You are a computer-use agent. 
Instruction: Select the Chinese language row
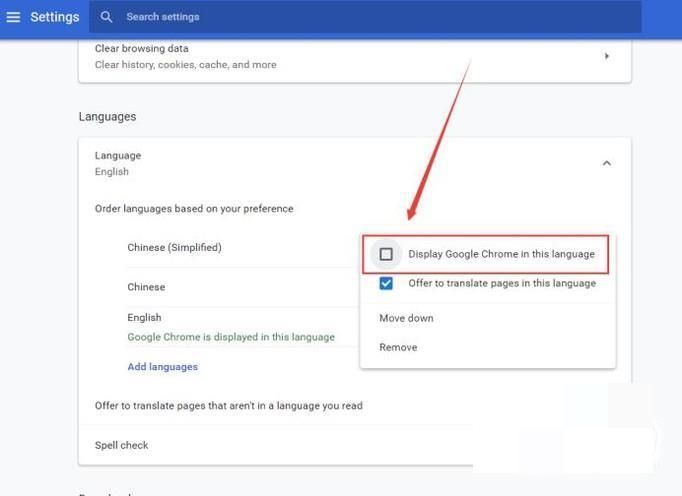click(x=244, y=287)
